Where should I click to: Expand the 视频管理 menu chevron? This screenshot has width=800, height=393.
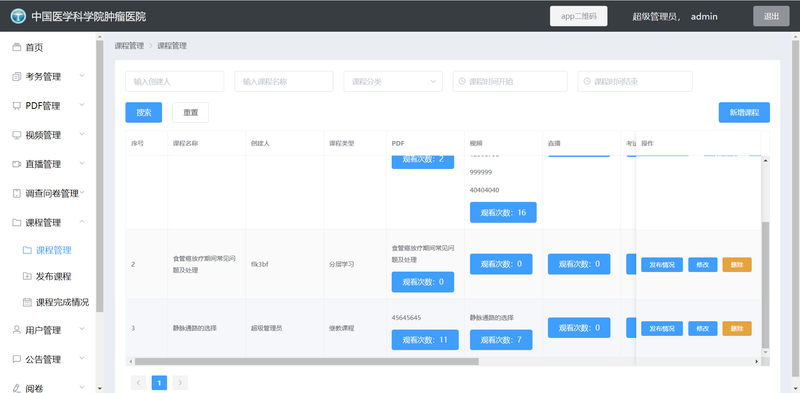82,134
